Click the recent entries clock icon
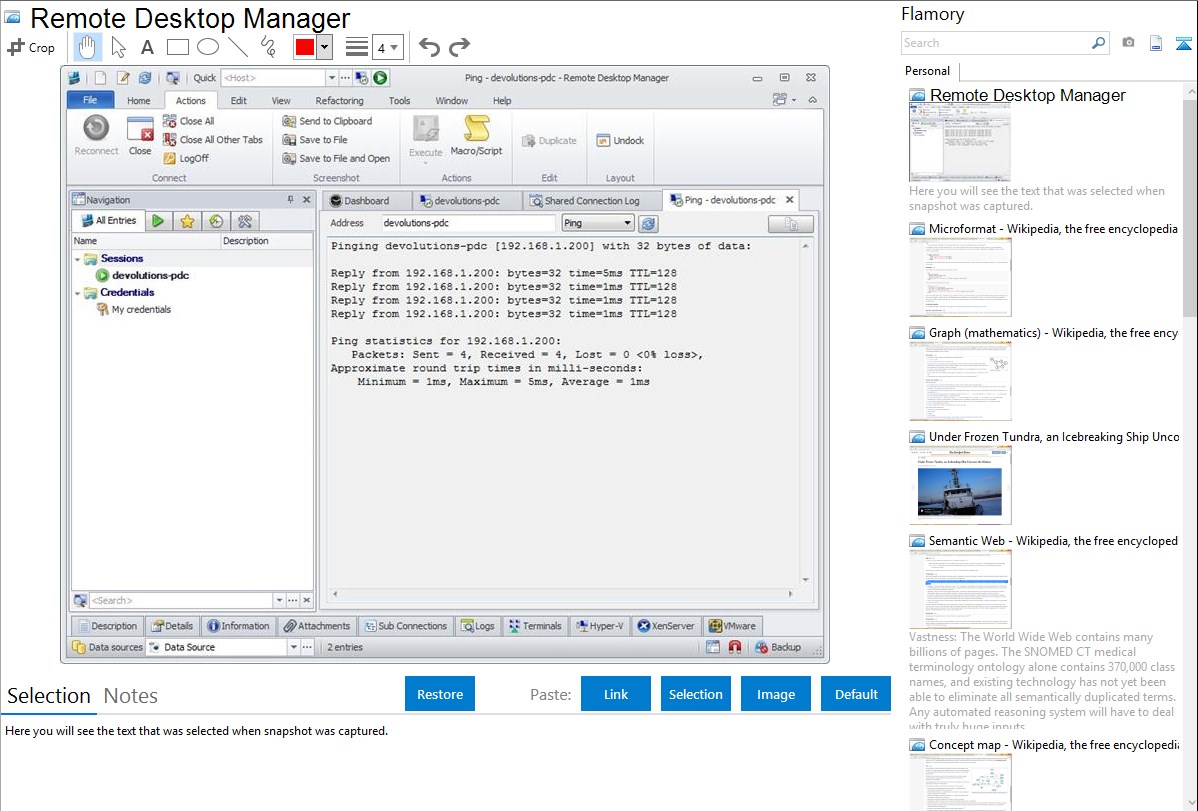 tap(216, 221)
